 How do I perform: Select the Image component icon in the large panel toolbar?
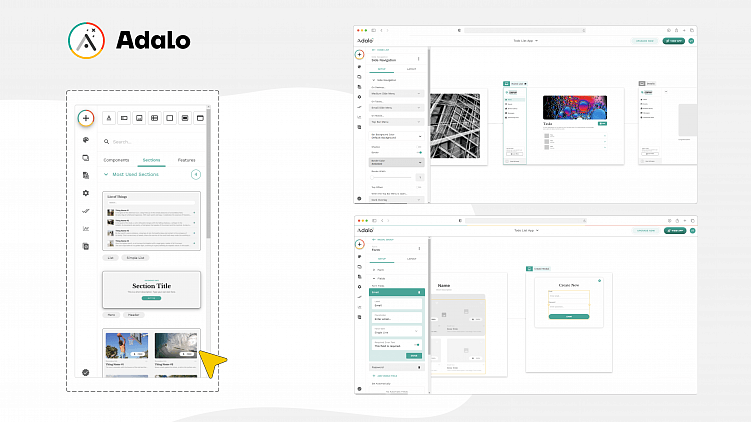139,118
